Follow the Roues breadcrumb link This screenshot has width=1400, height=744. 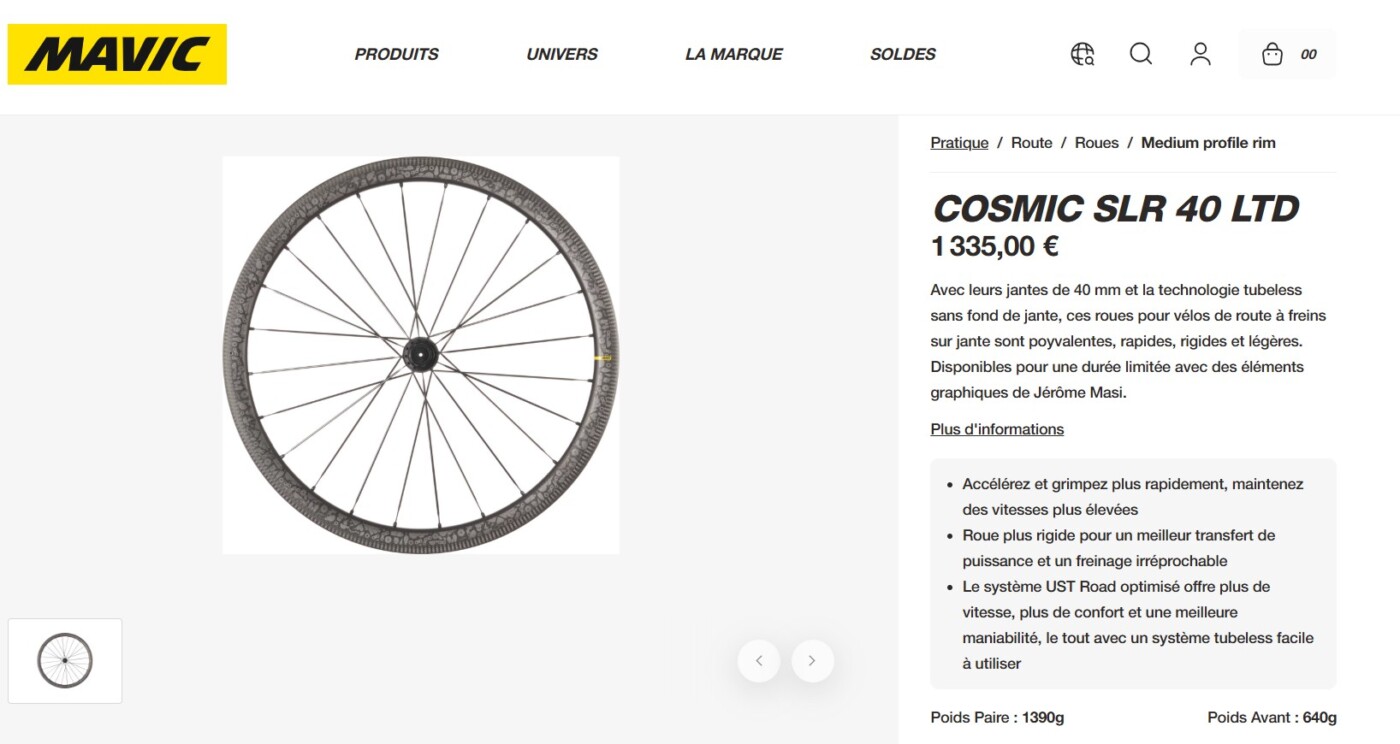1096,143
